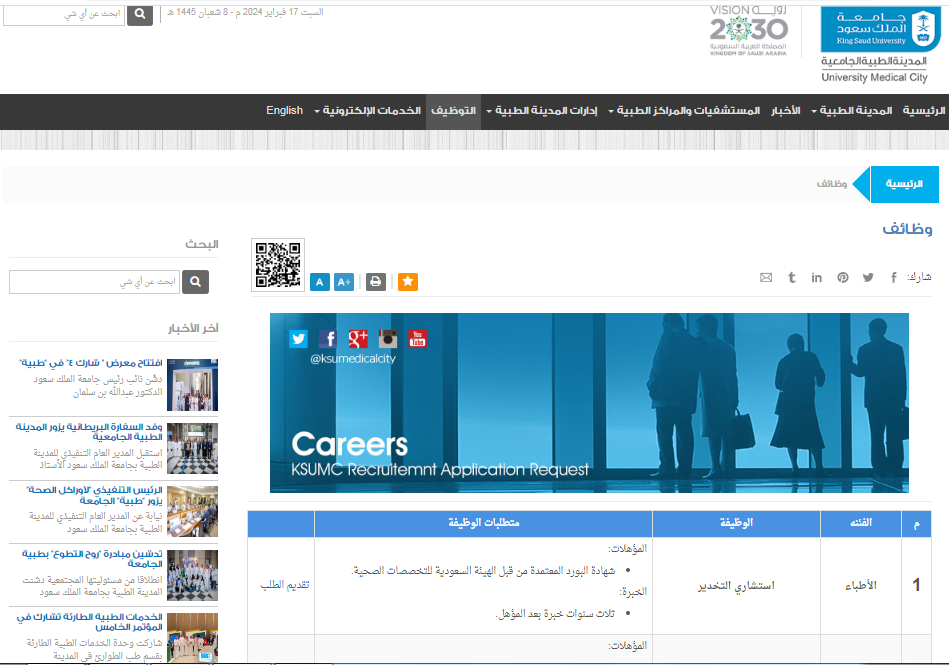Click the sidebar search magnifier button
The image size is (949, 665).
tap(195, 282)
